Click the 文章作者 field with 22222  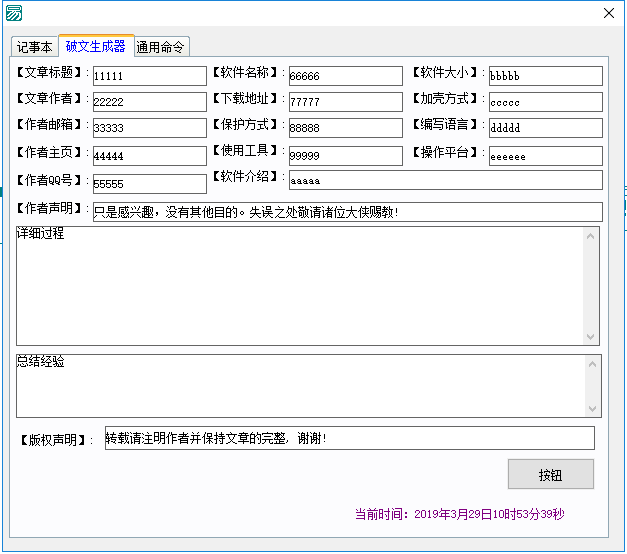[150, 102]
